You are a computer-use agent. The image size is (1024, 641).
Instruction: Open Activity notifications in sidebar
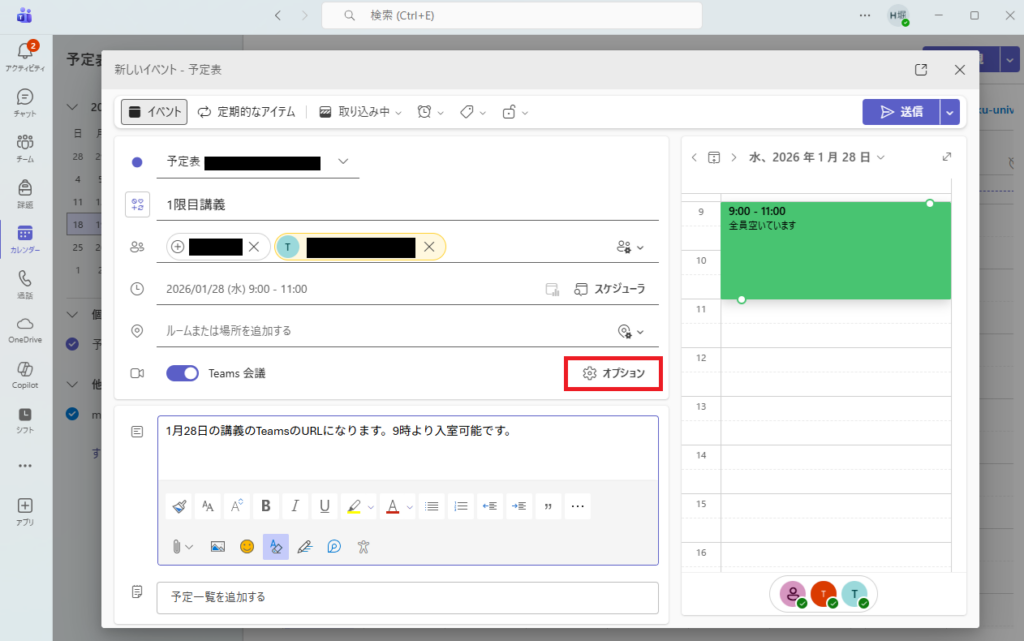(25, 56)
